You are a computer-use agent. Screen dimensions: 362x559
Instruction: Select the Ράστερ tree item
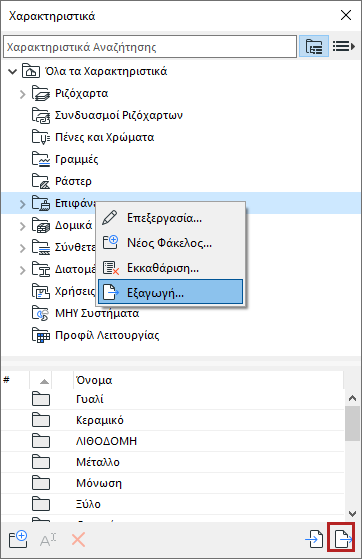(73, 181)
